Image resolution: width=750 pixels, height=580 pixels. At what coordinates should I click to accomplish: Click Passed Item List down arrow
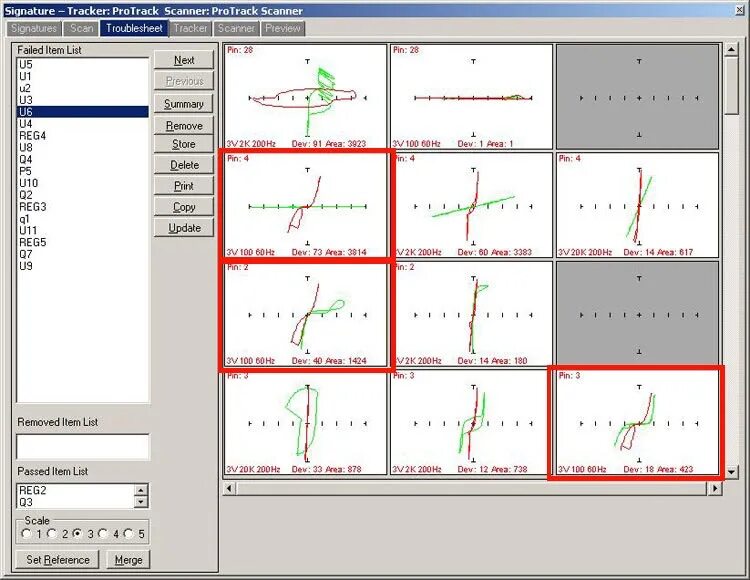tap(141, 502)
